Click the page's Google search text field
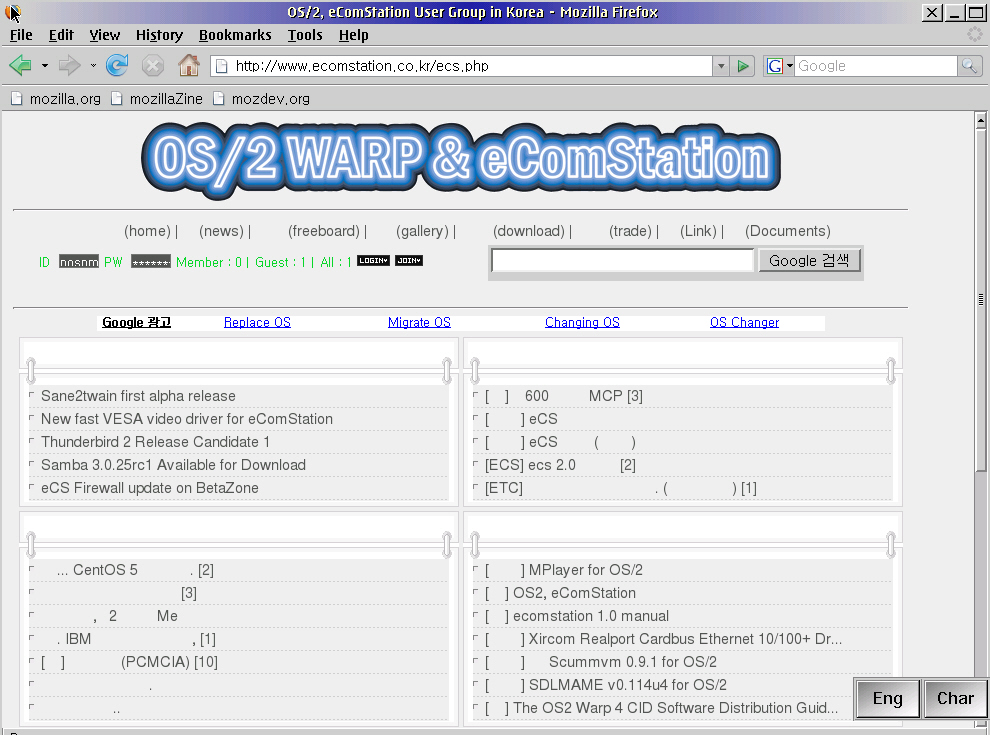The image size is (990, 735). 623,260
